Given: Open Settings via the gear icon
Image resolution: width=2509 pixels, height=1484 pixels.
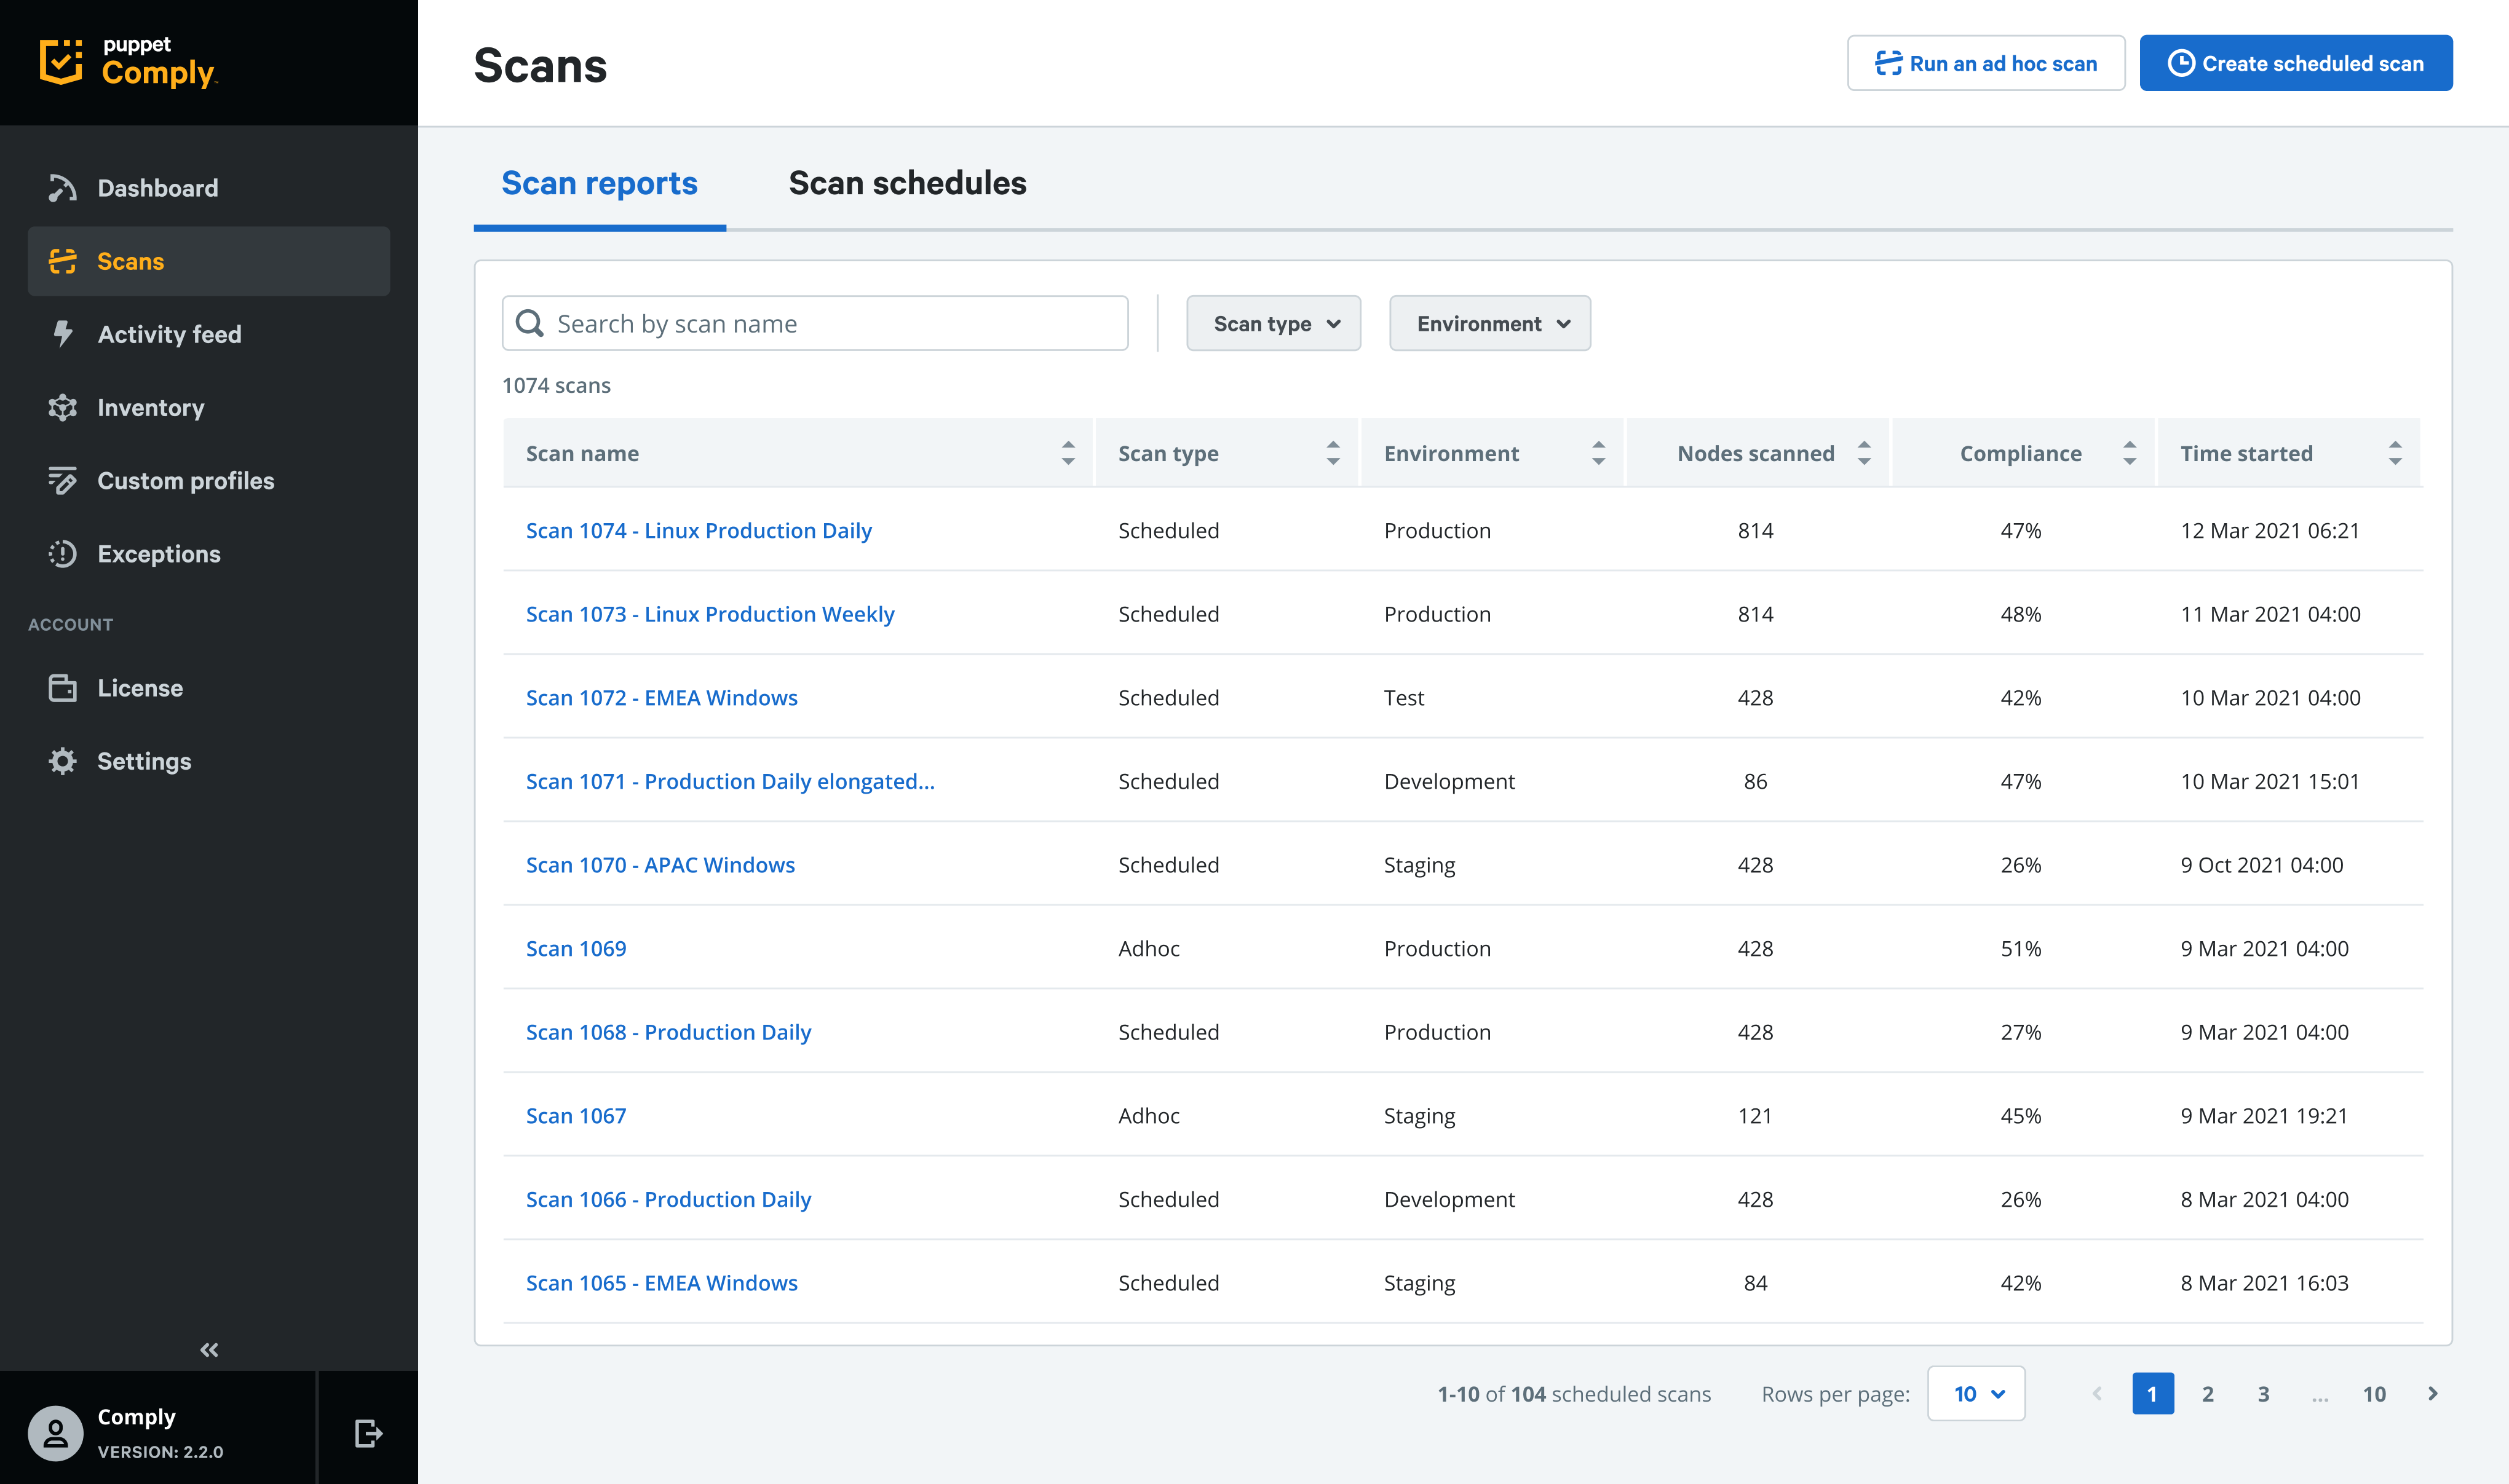Looking at the screenshot, I should tap(62, 761).
